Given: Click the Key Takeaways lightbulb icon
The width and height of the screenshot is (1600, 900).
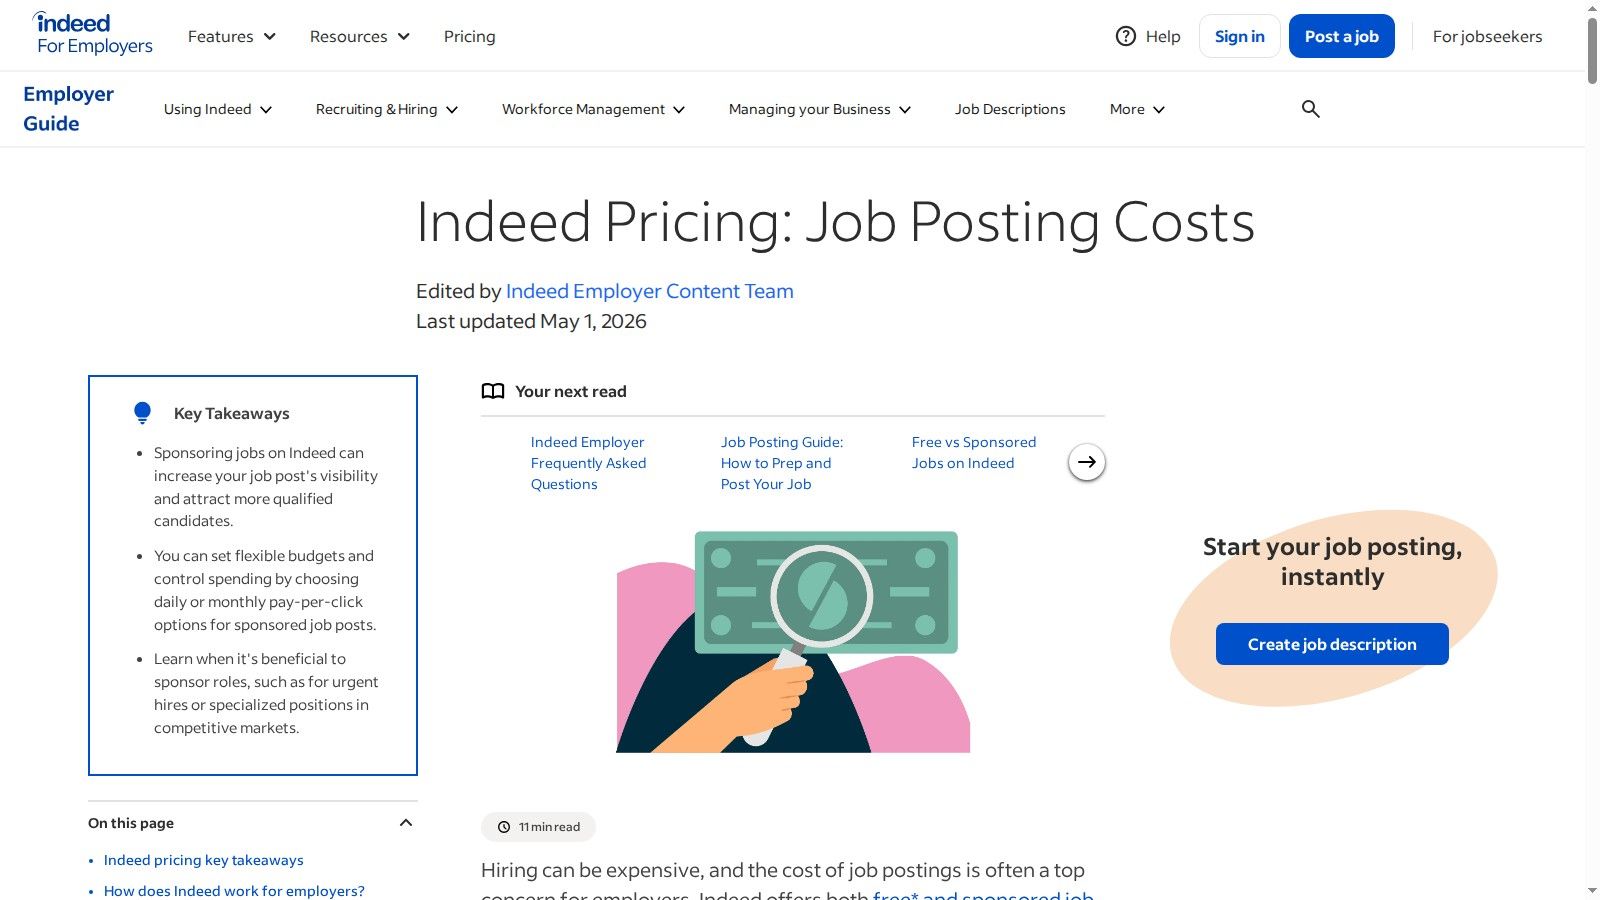Looking at the screenshot, I should point(142,413).
